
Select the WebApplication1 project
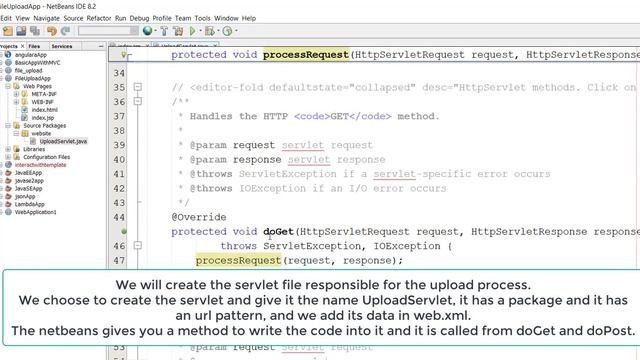tap(36, 212)
